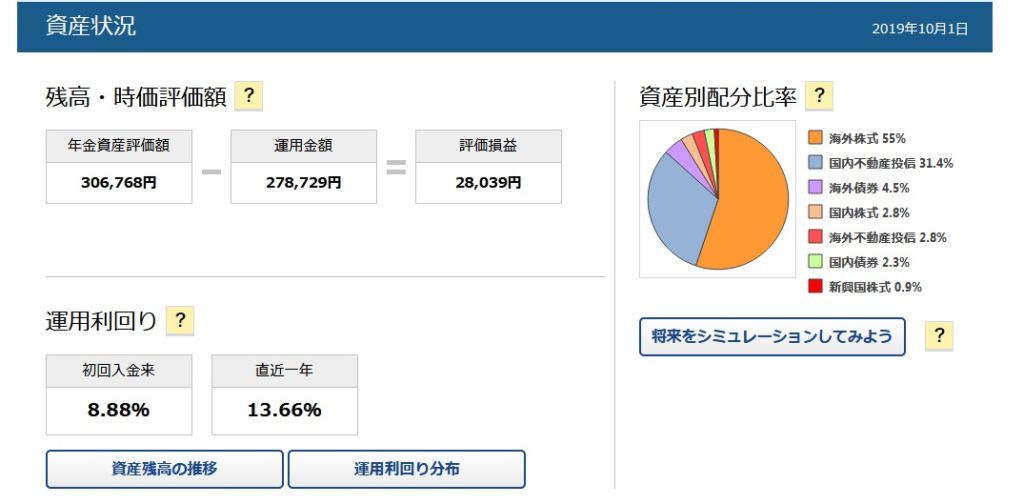Click the 直近一年 return 13.66%
Screen dimensions: 1024x504
284,410
